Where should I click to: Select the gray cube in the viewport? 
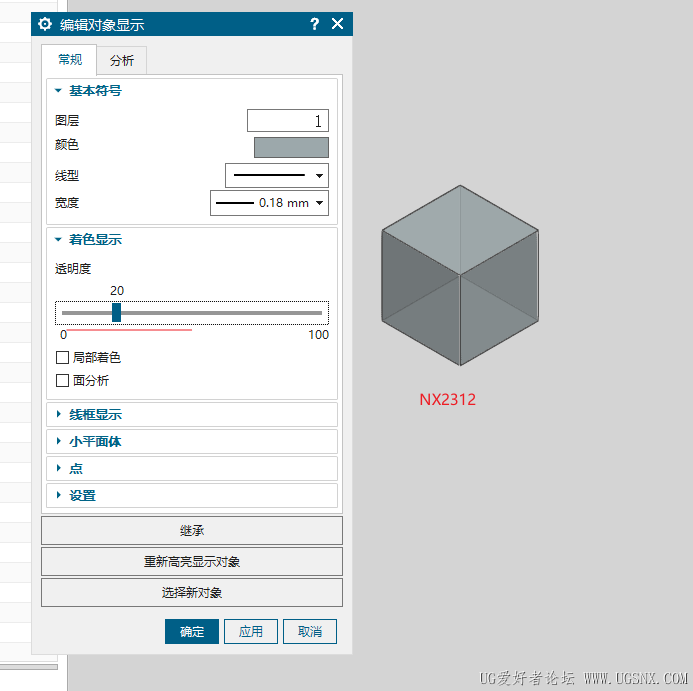(460, 275)
